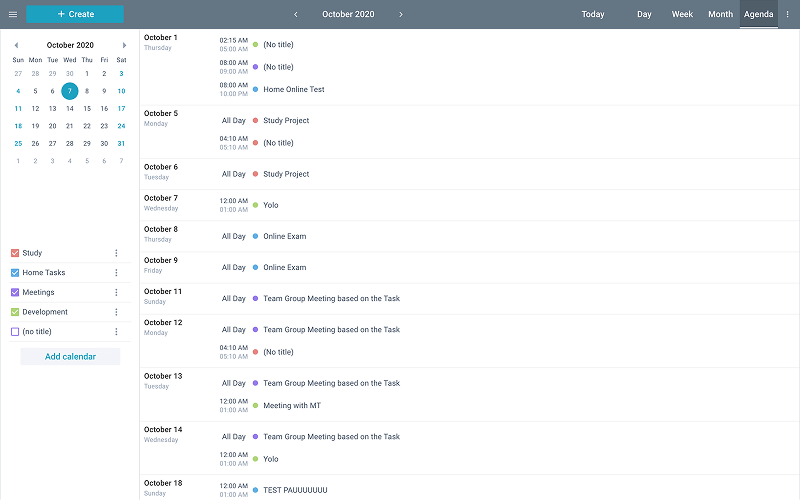Expand Home Tasks calendar options menu
Viewport: 800px width, 500px height.
[116, 273]
